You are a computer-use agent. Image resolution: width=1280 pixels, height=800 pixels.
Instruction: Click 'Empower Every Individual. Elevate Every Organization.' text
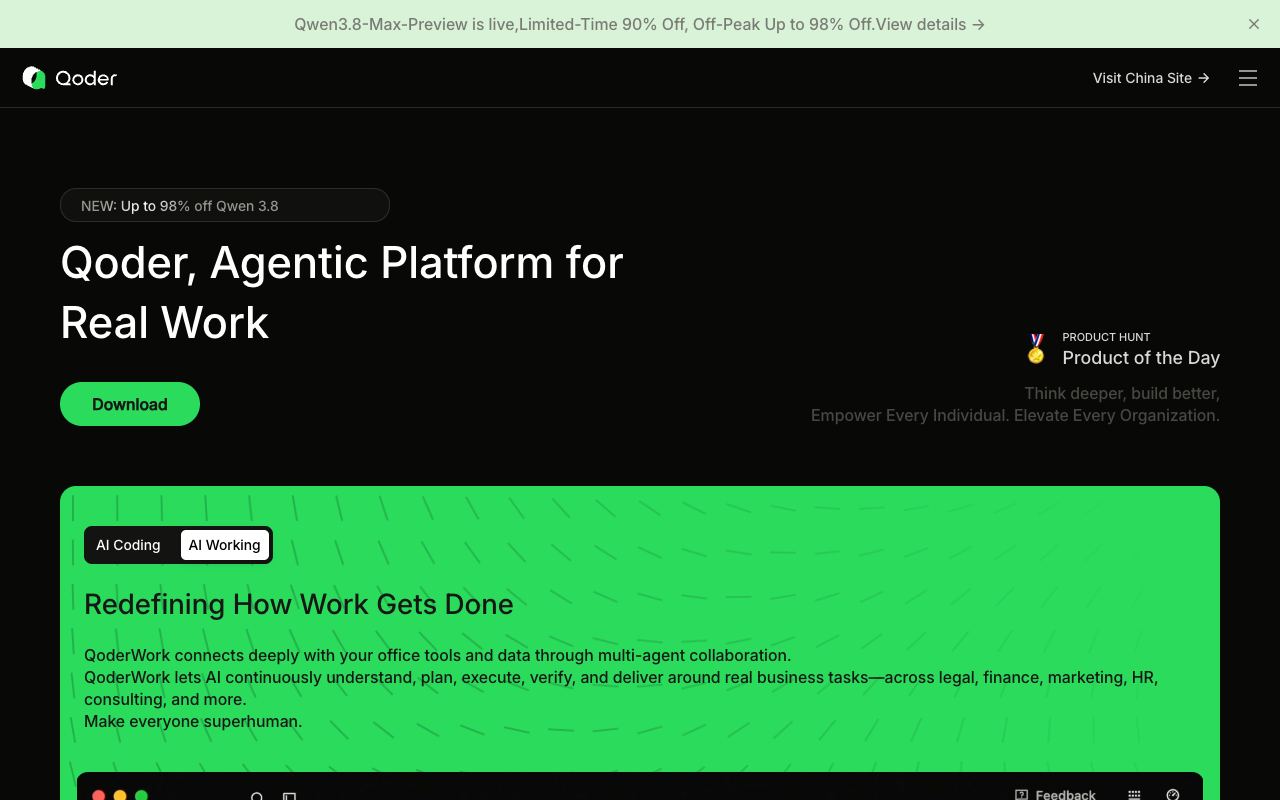[x=1015, y=415]
